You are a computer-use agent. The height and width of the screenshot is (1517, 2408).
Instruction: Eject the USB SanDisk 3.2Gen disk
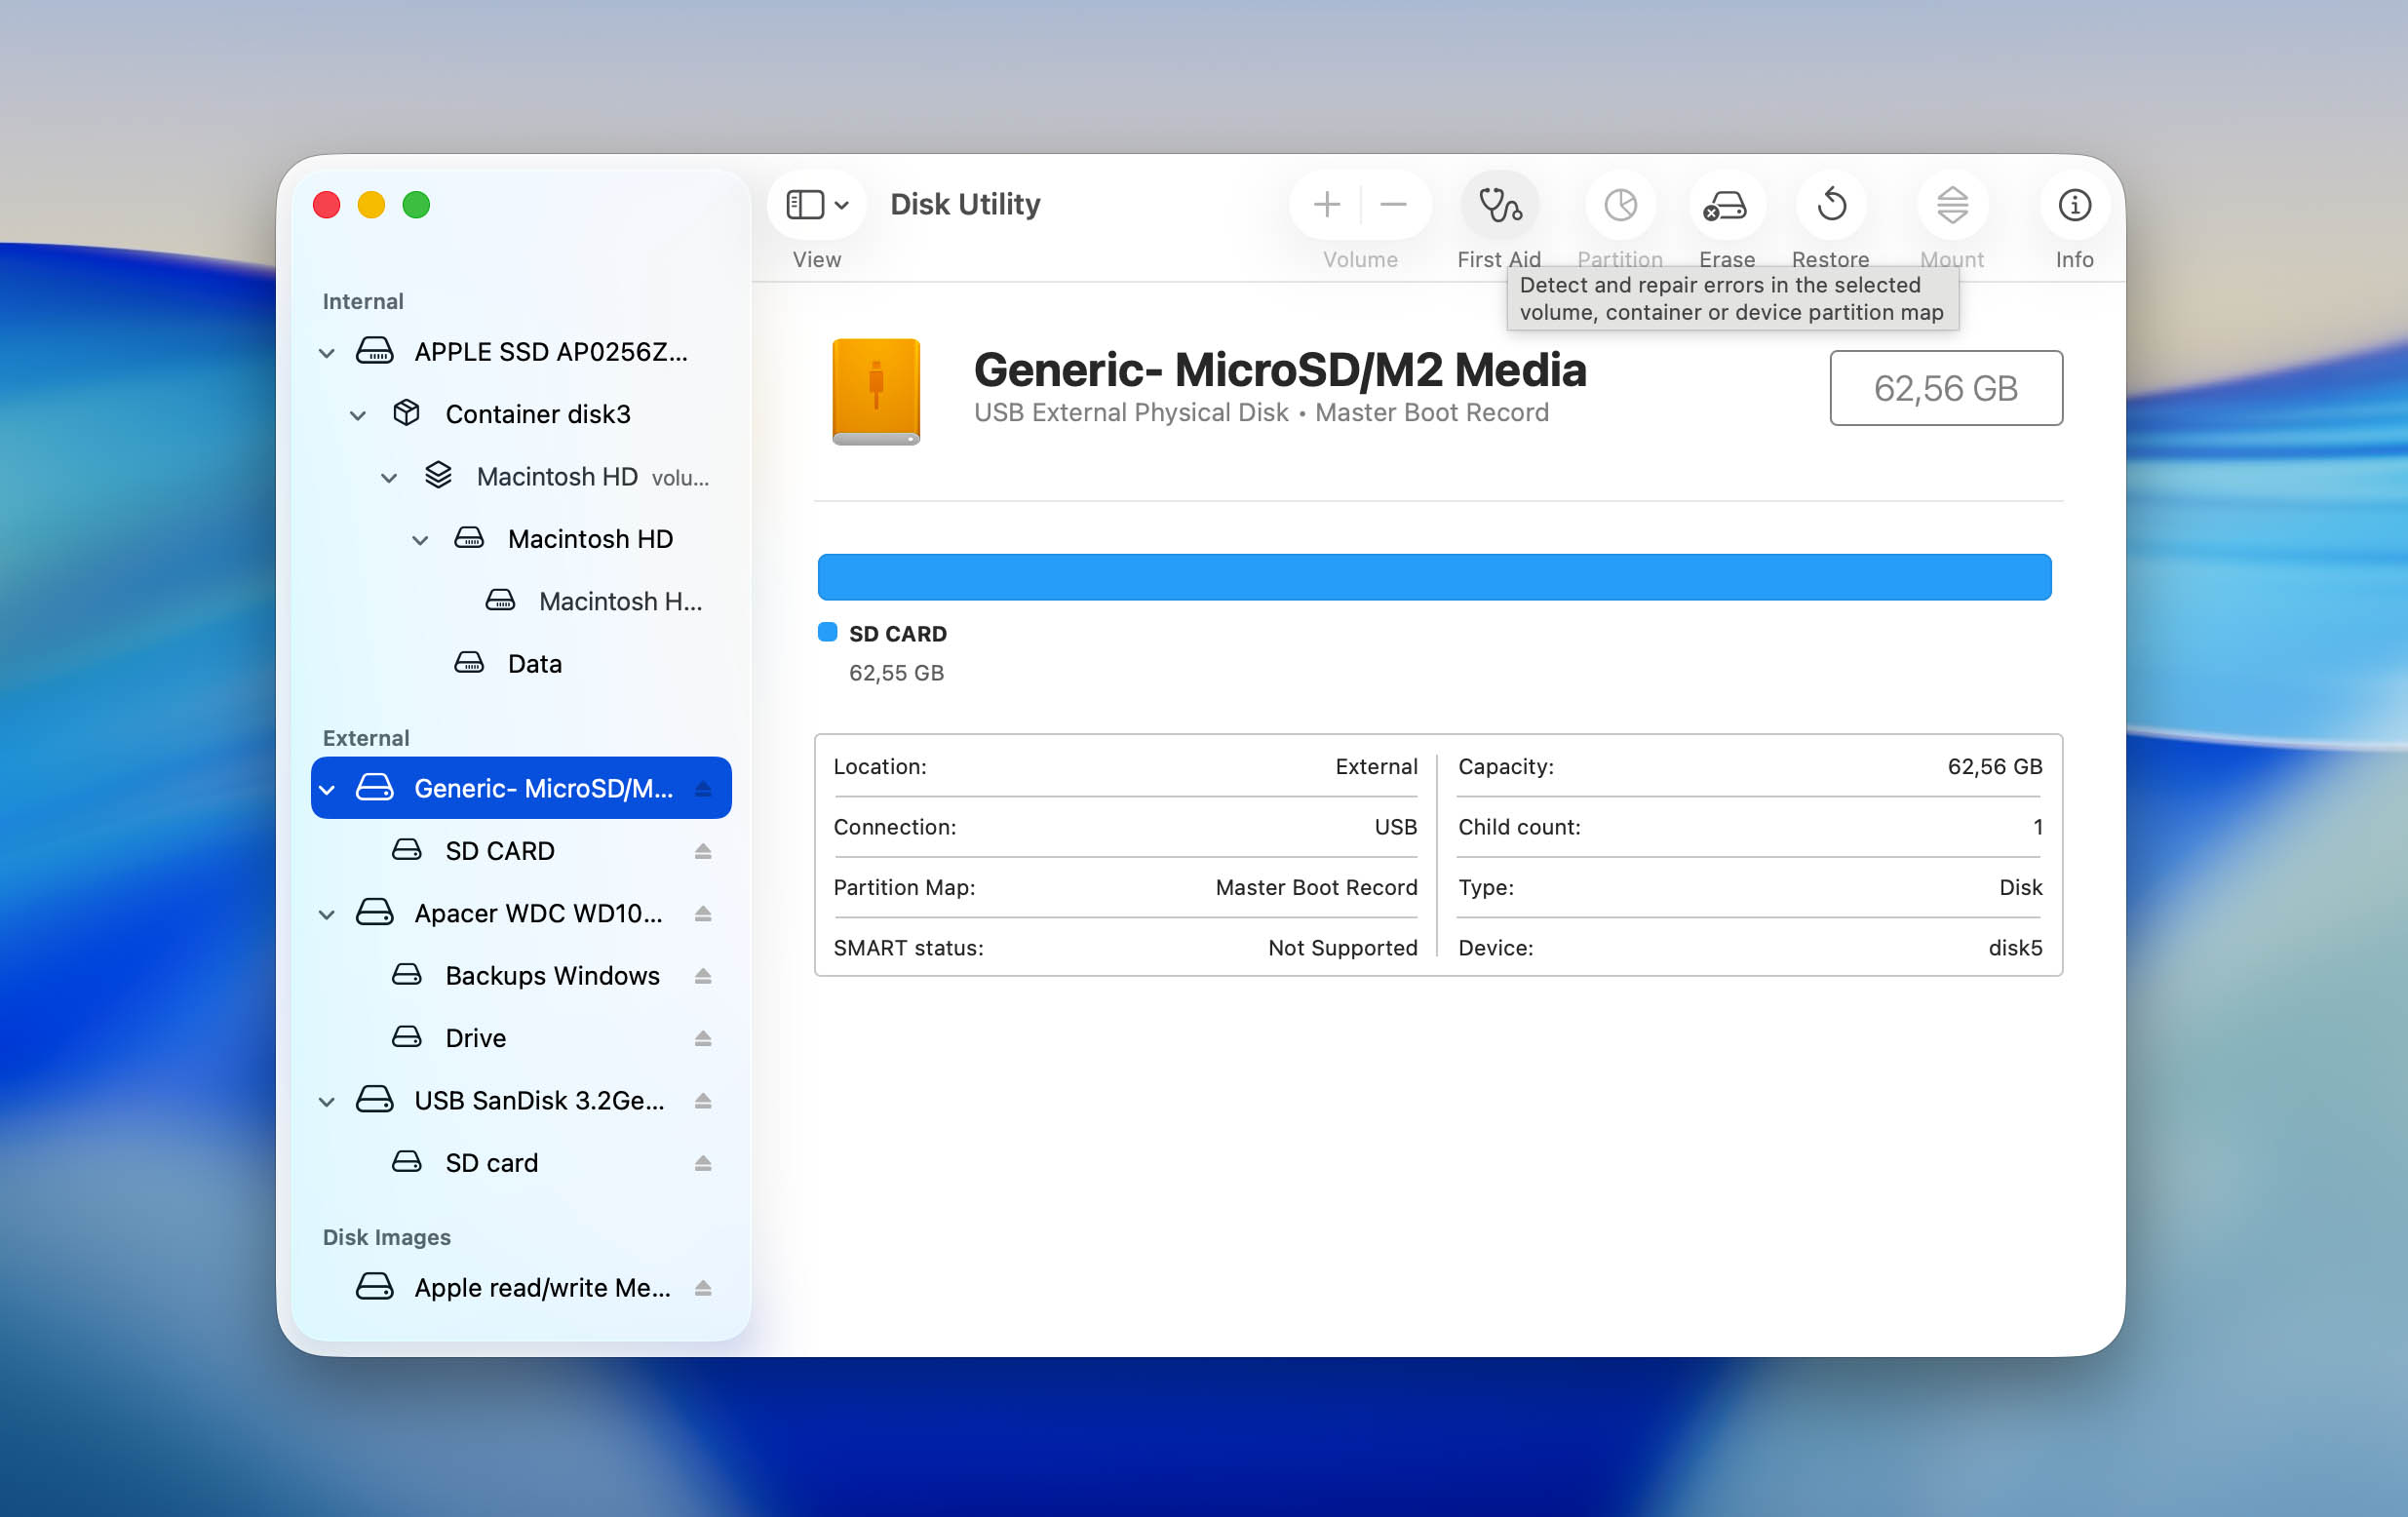(x=703, y=1101)
